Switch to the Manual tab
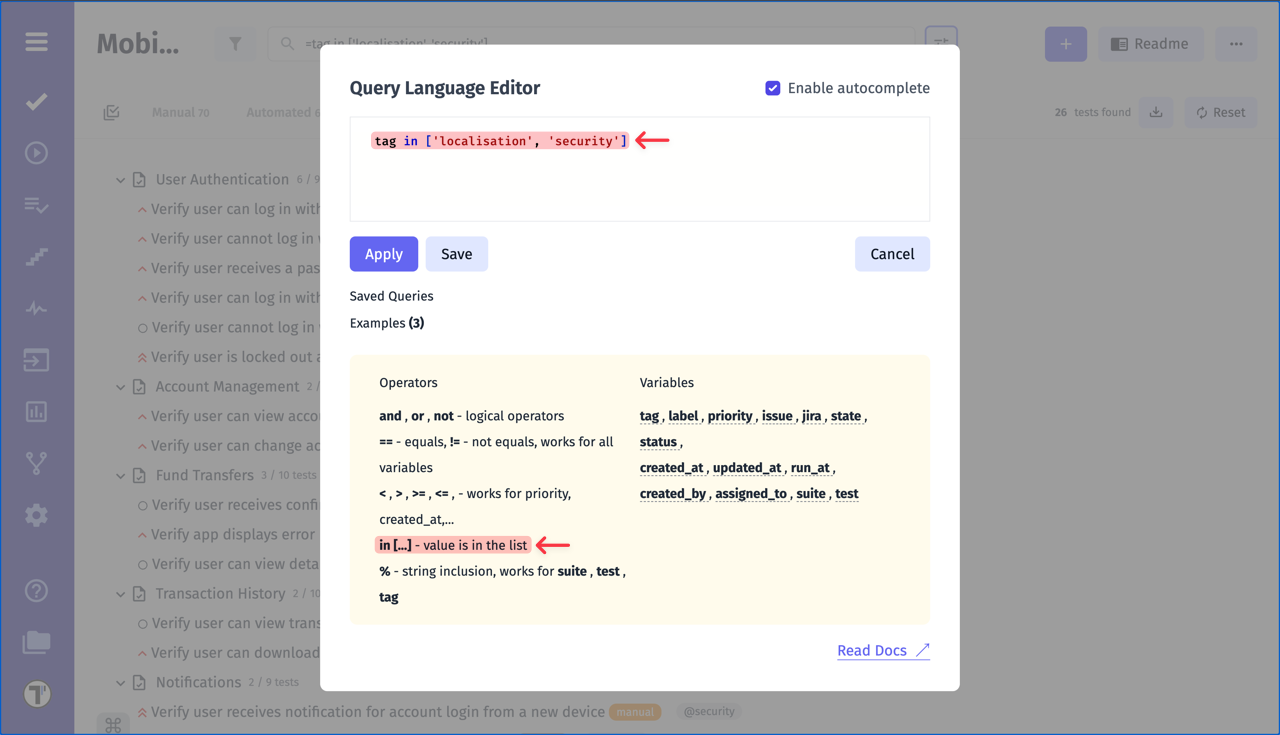Screen dimensions: 1280x735 click(x=181, y=112)
